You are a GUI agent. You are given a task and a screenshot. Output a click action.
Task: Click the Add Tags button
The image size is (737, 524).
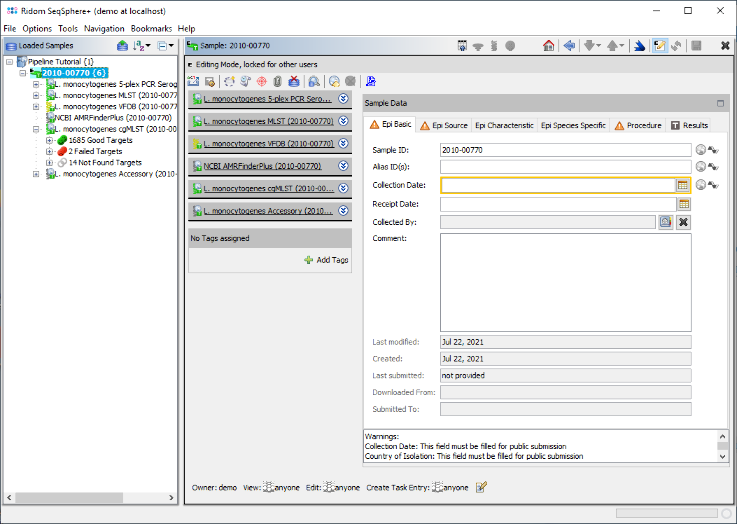326,260
